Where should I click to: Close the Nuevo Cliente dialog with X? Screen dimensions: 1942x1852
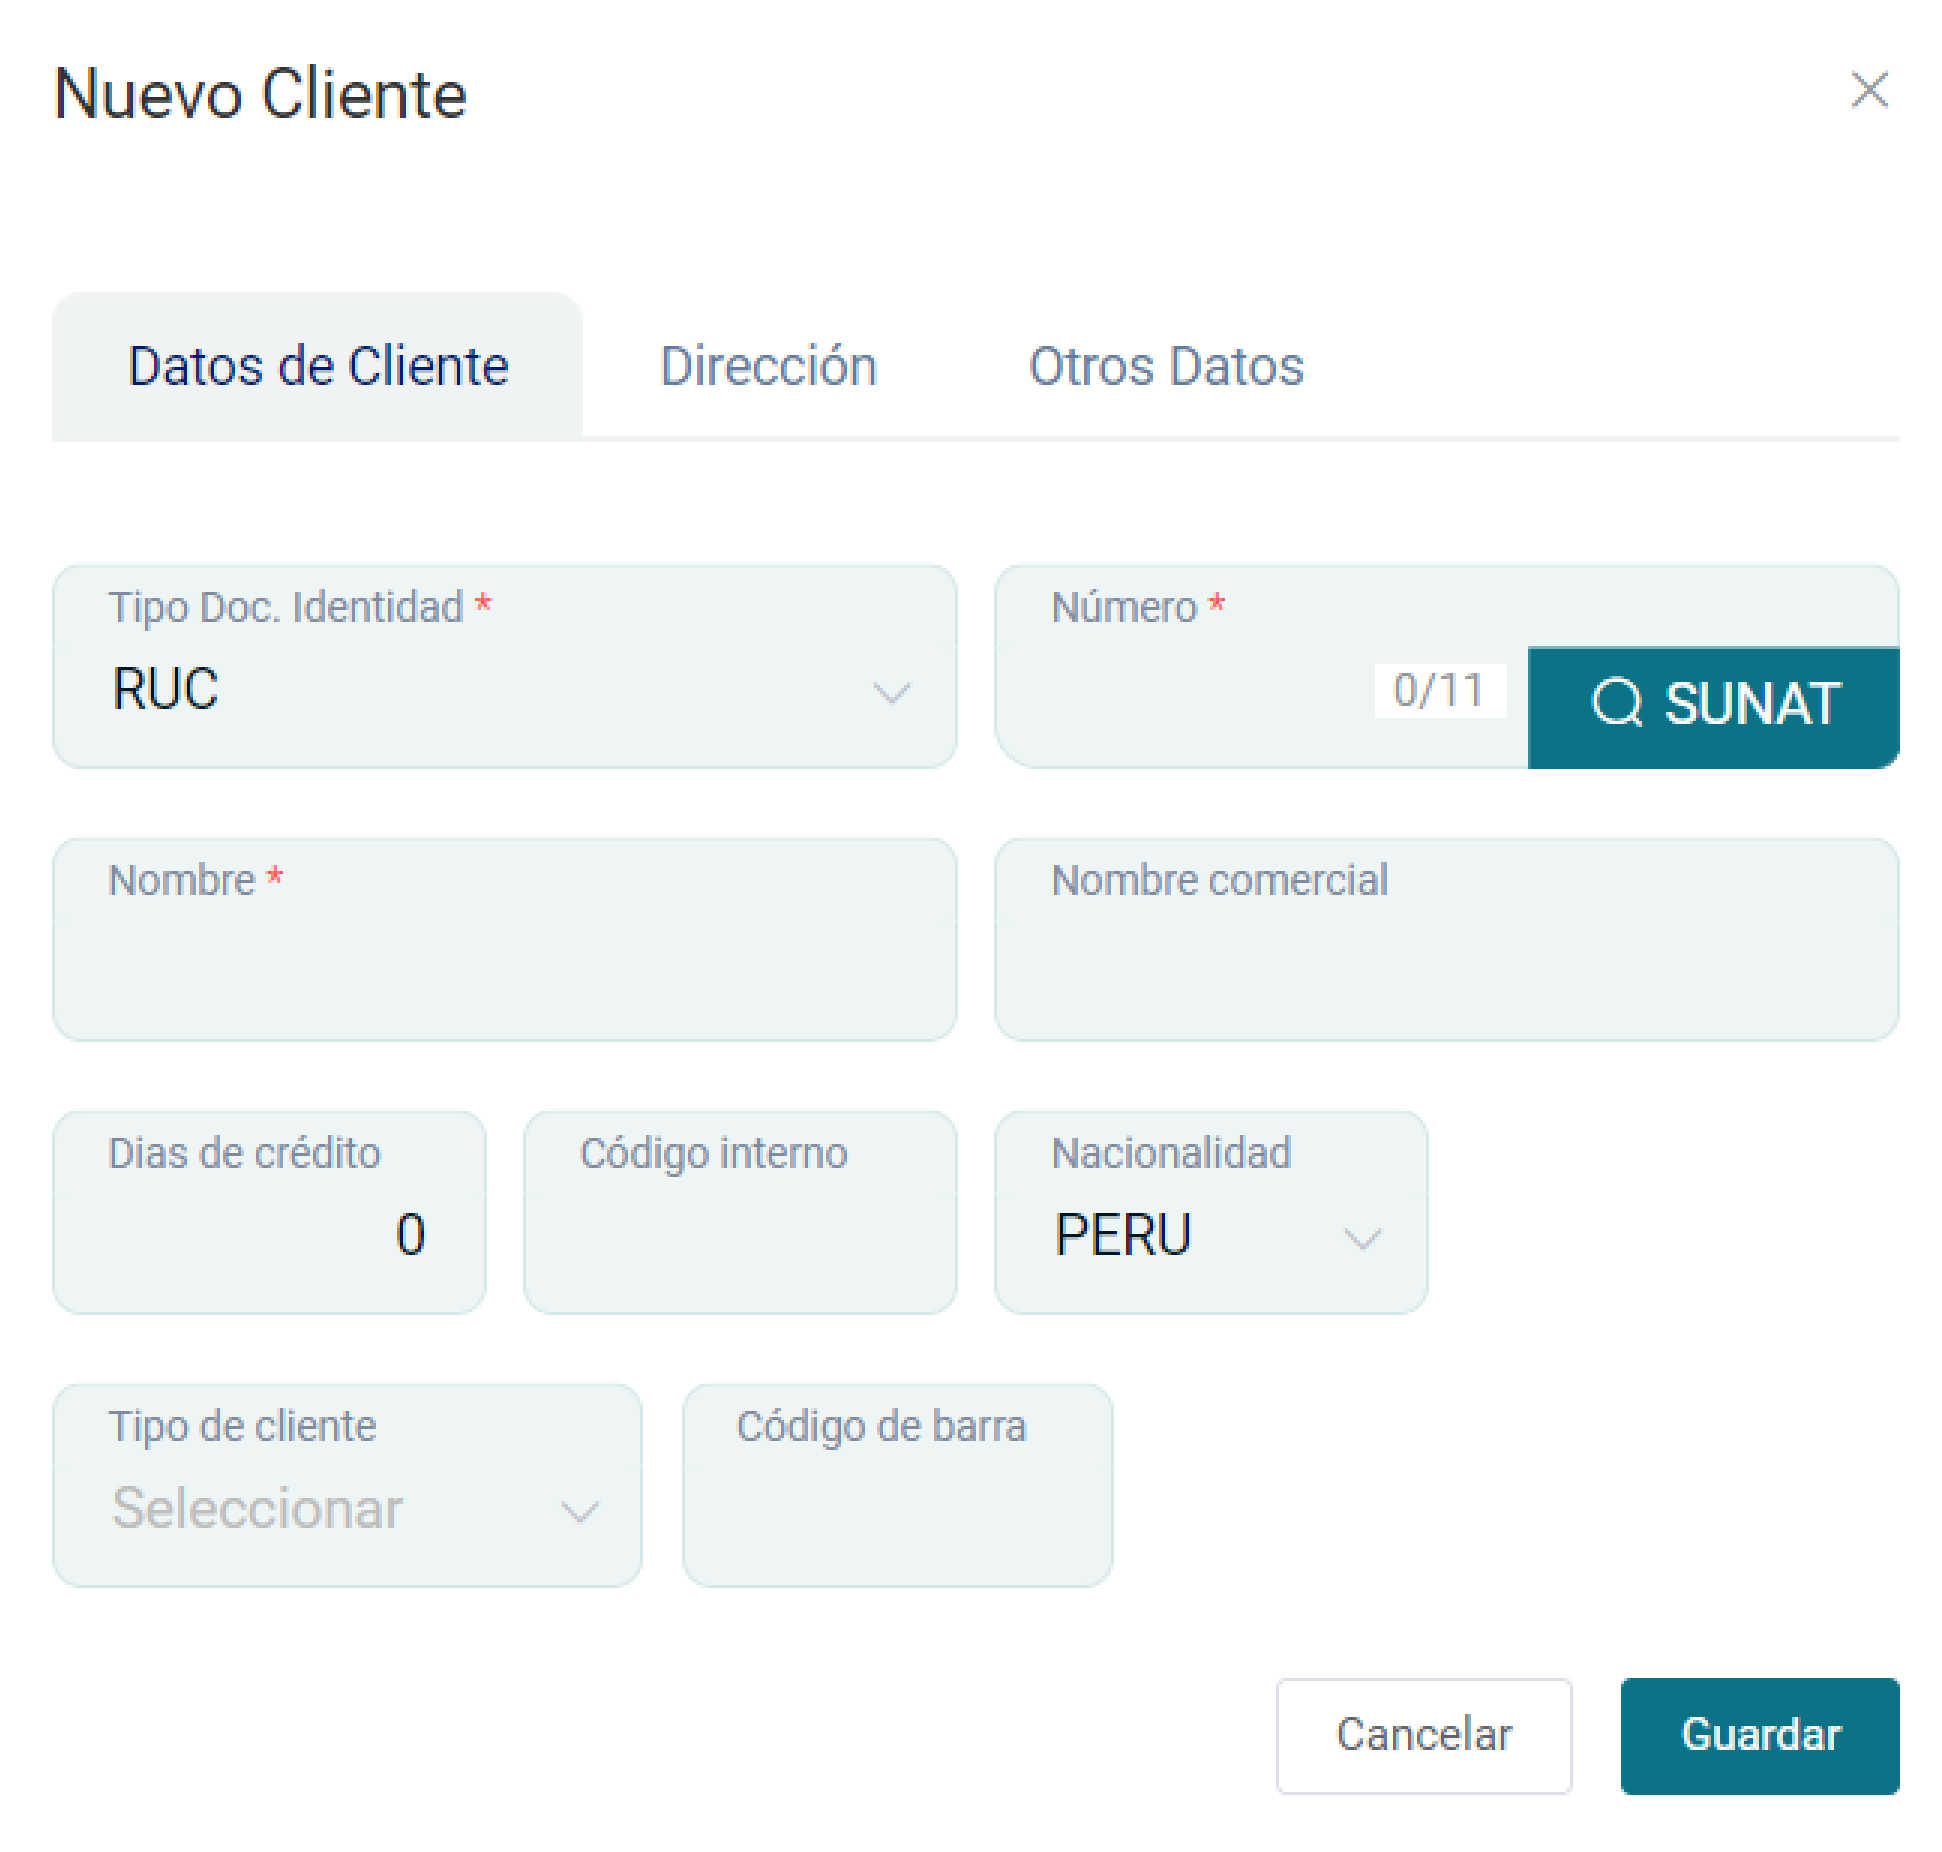(x=1868, y=90)
